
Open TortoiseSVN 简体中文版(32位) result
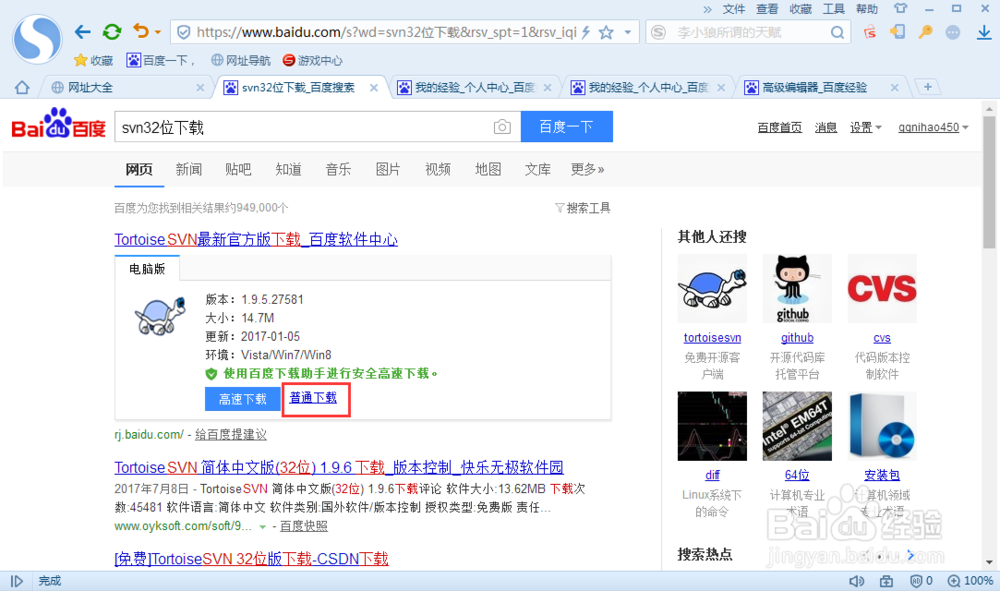point(339,467)
